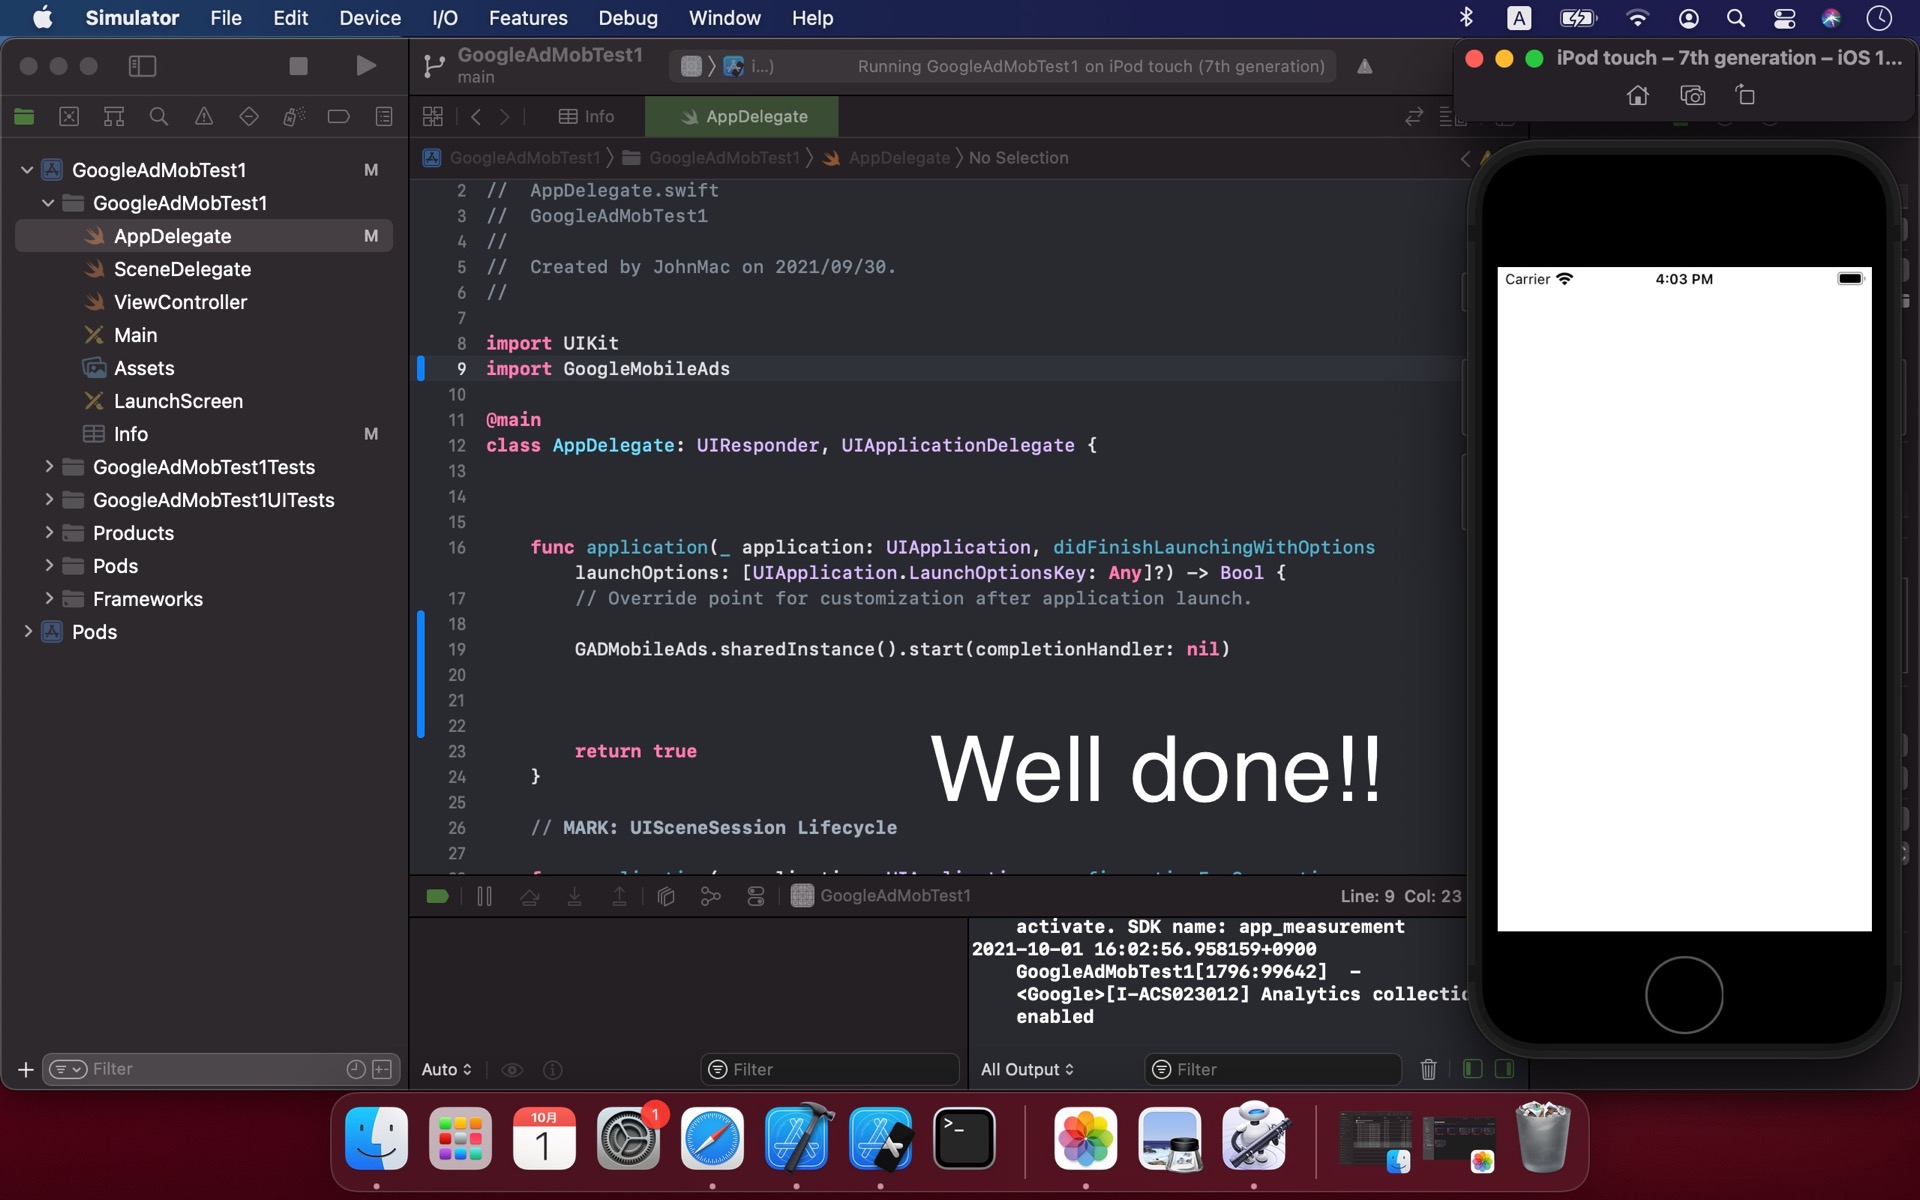Open the Auto variables scope dropdown
The height and width of the screenshot is (1200, 1920).
[446, 1070]
